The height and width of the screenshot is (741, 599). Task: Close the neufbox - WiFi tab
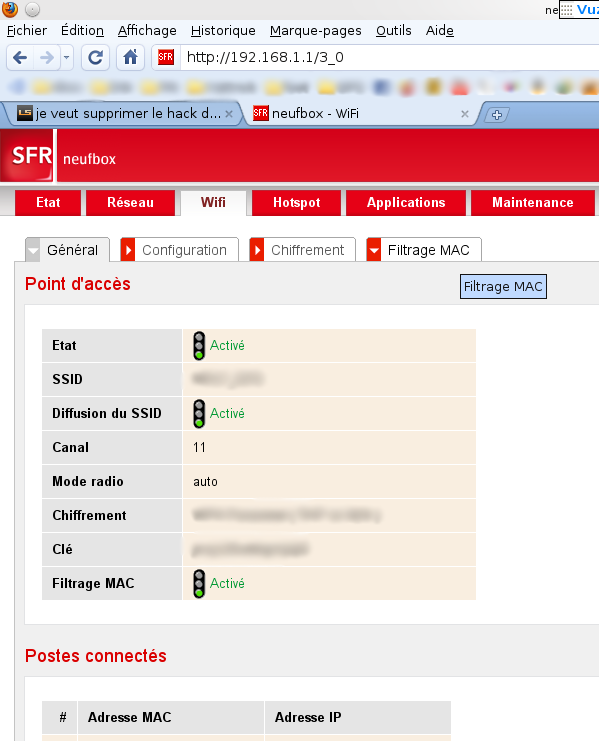pos(465,114)
